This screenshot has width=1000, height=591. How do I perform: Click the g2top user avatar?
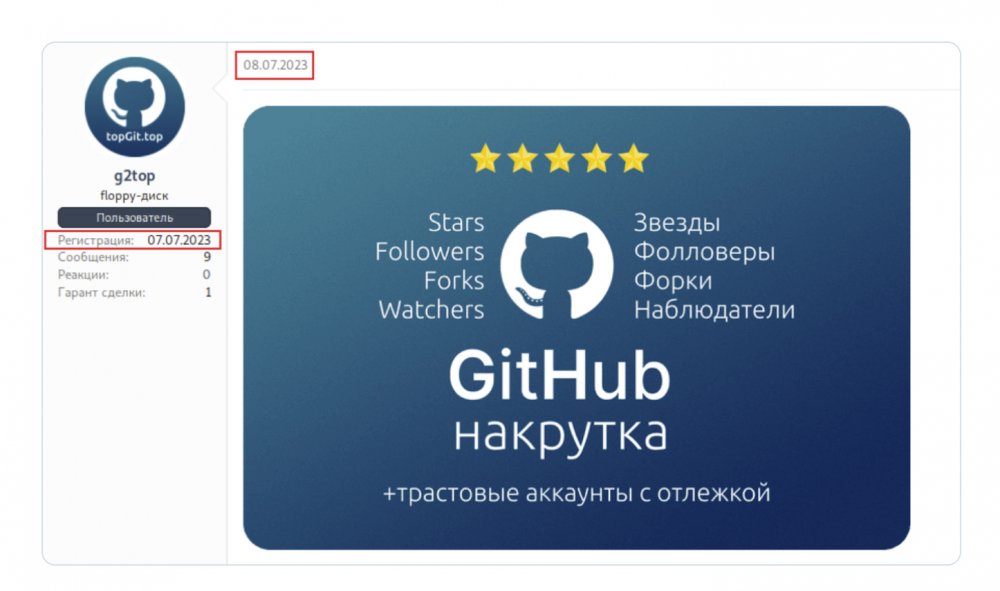[135, 106]
